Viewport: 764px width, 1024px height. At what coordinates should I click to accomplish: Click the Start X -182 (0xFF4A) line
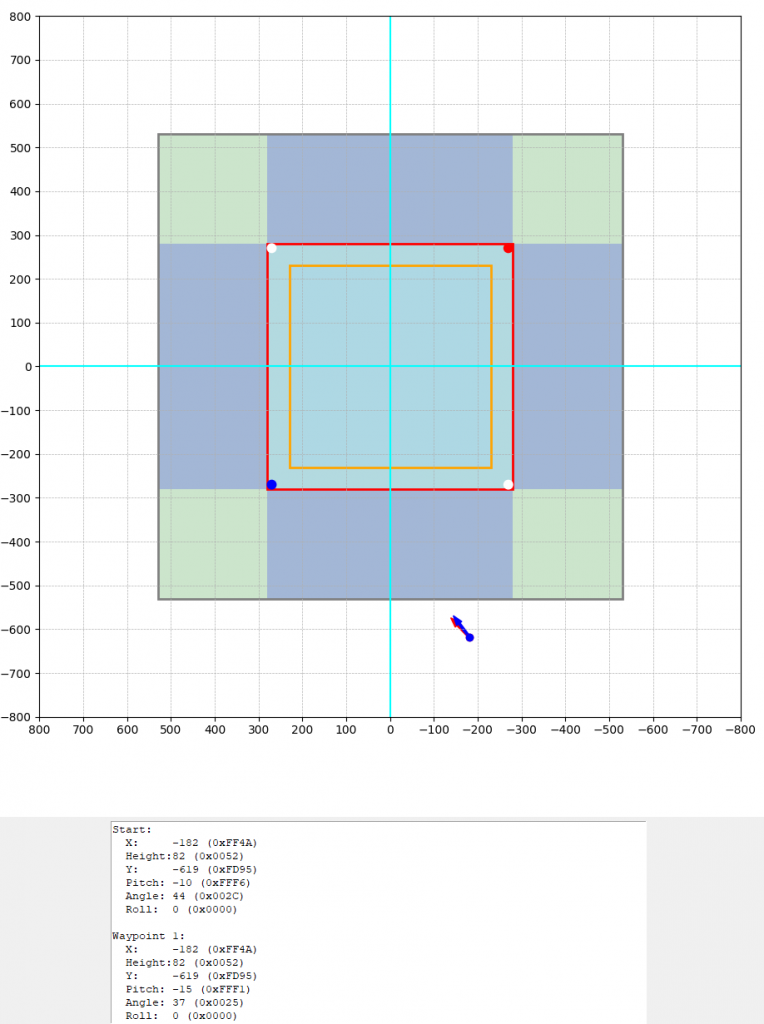191,843
